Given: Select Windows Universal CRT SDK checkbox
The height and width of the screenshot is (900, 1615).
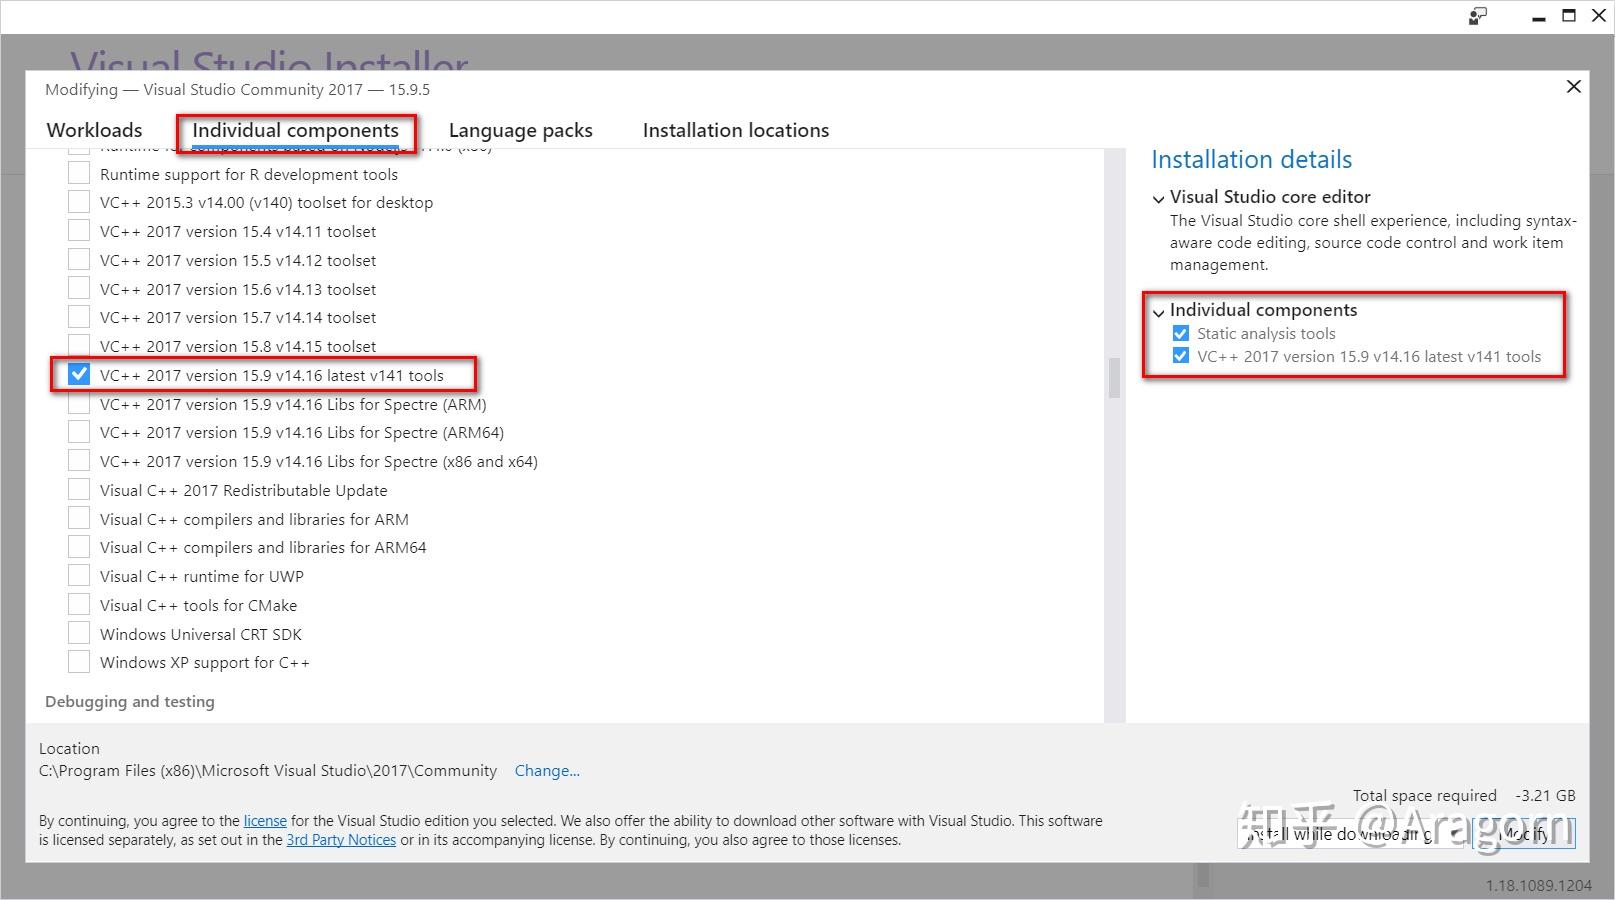Looking at the screenshot, I should click(x=79, y=634).
